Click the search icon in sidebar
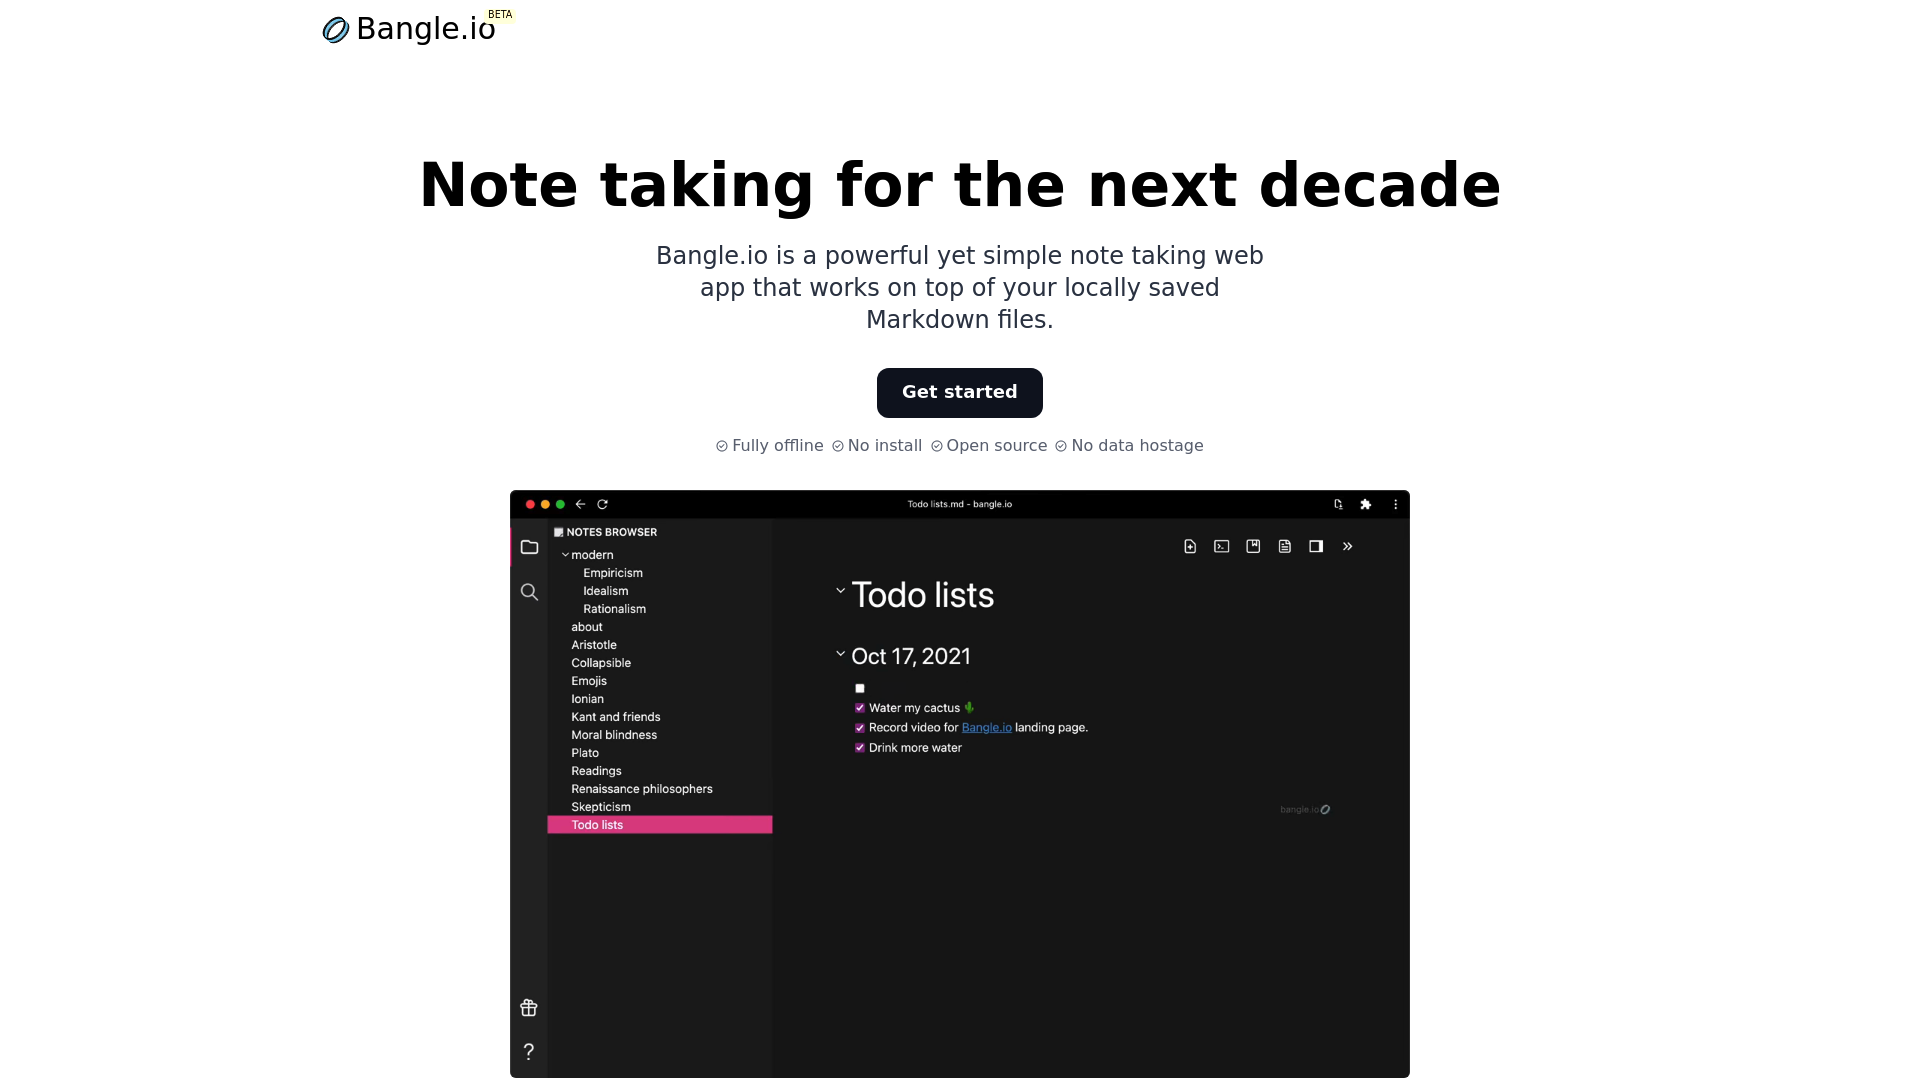The image size is (1920, 1080). pos(529,591)
